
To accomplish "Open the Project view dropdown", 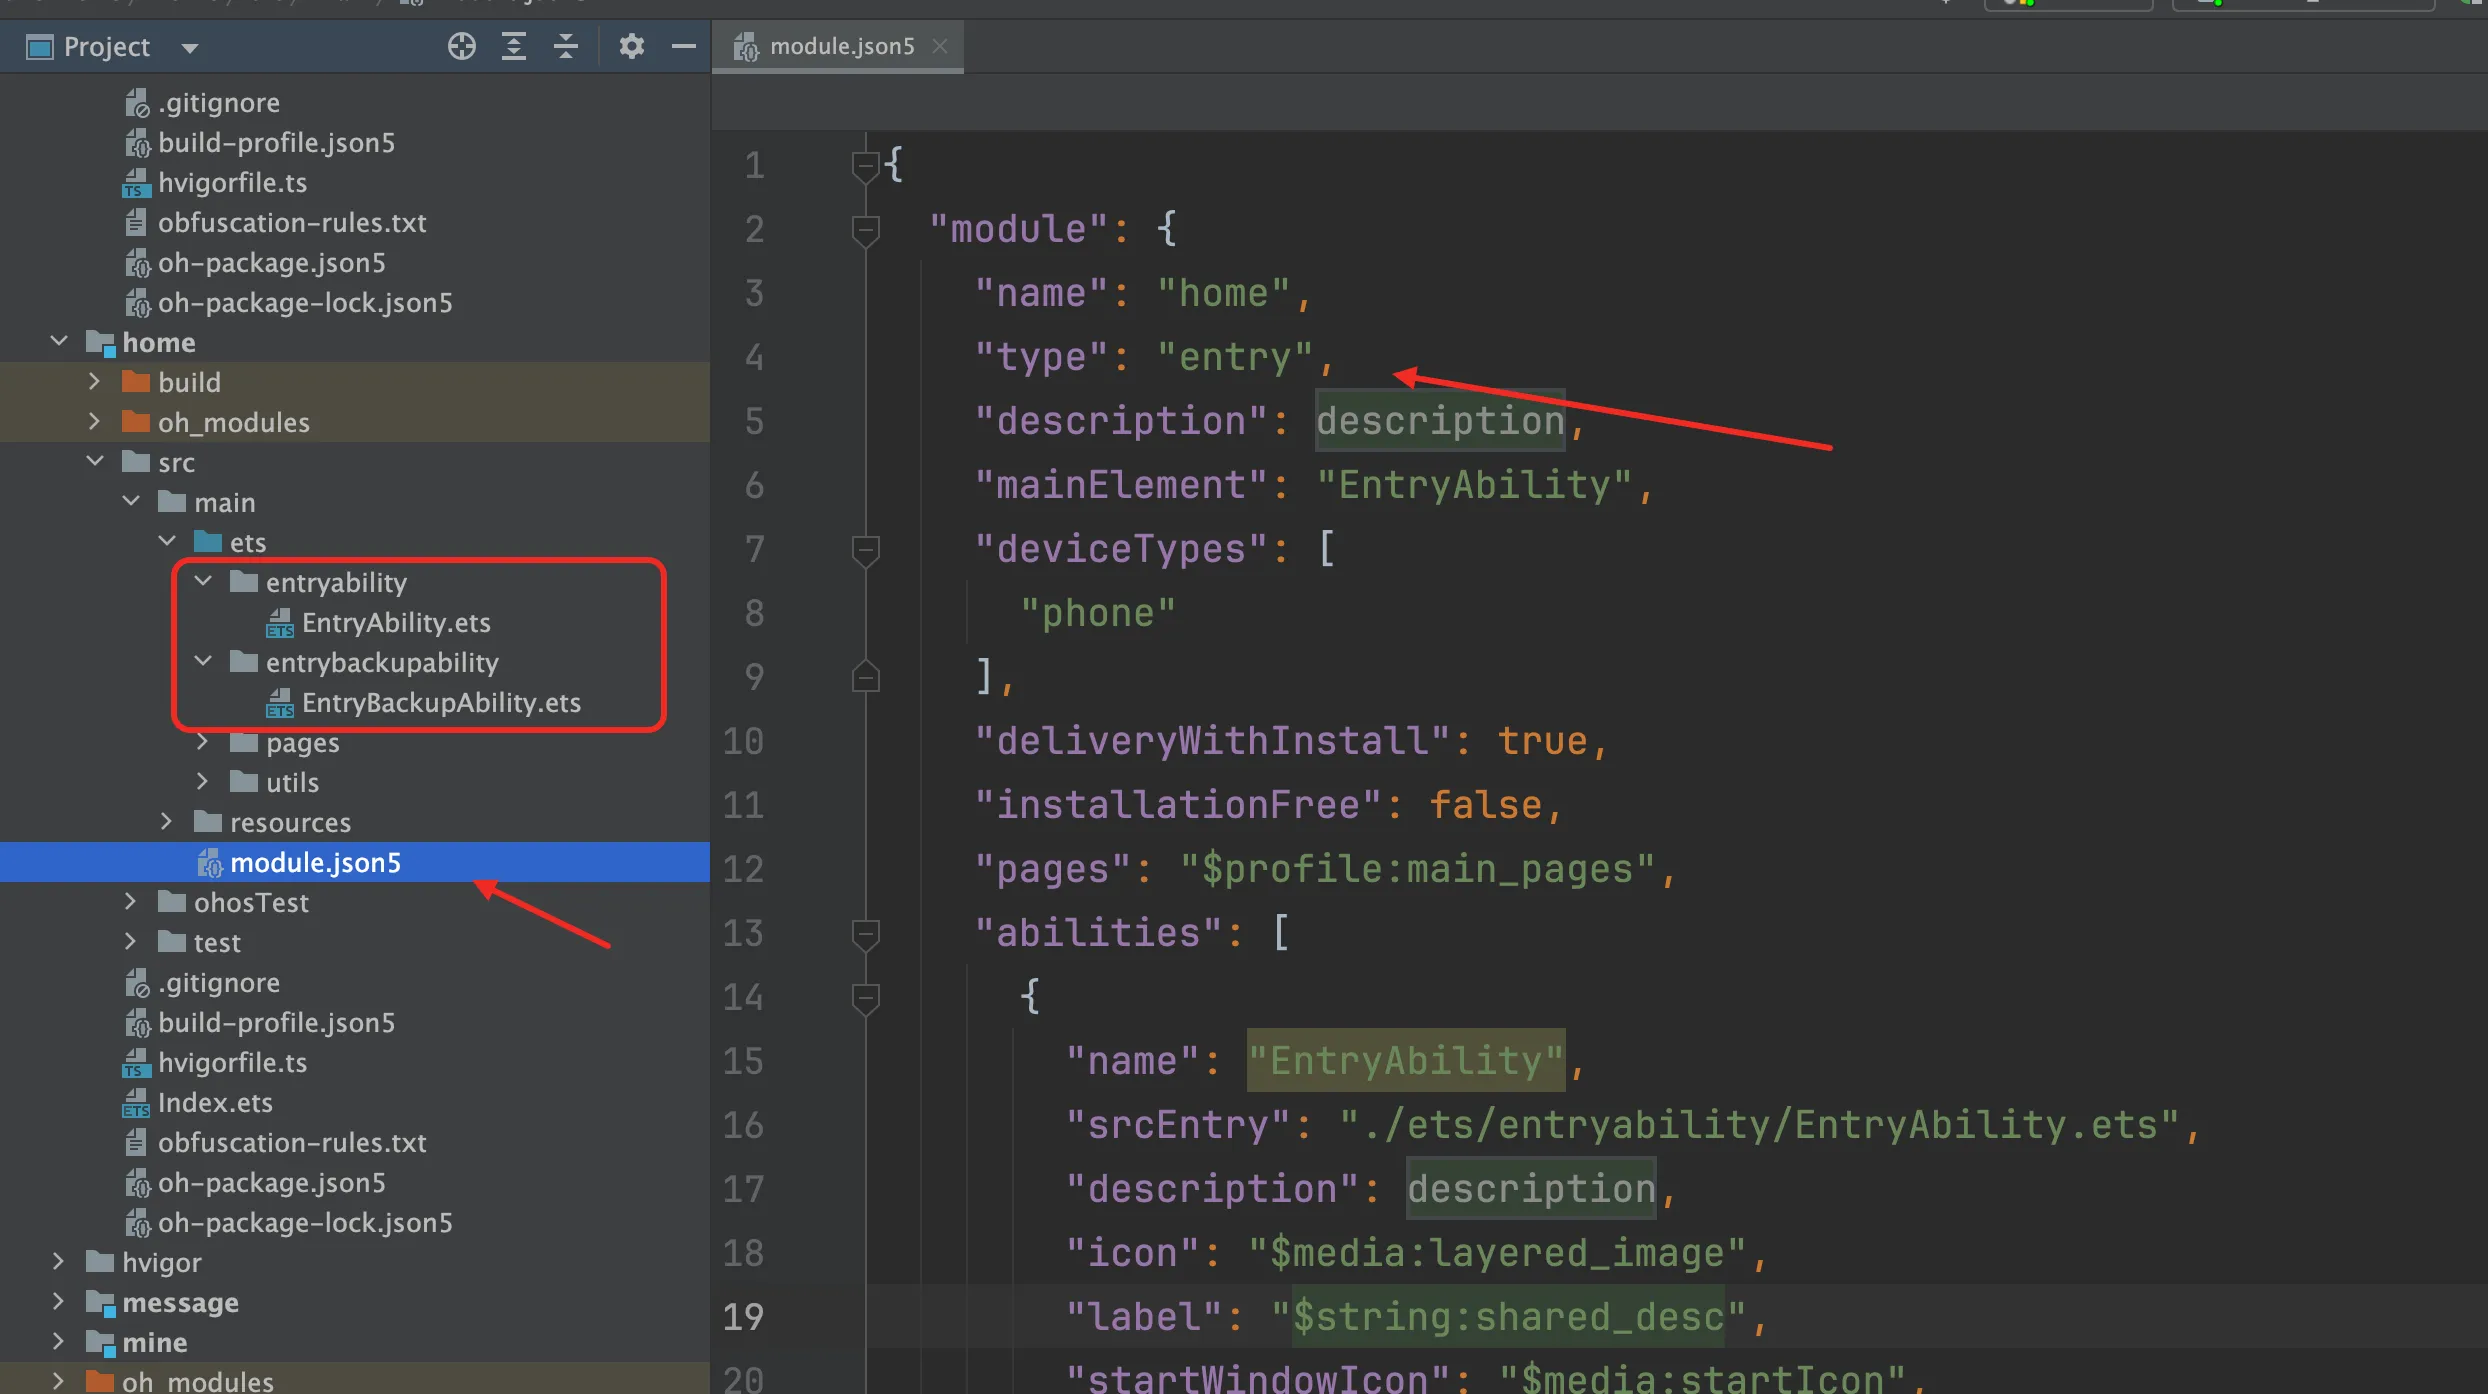I will pyautogui.click(x=189, y=47).
